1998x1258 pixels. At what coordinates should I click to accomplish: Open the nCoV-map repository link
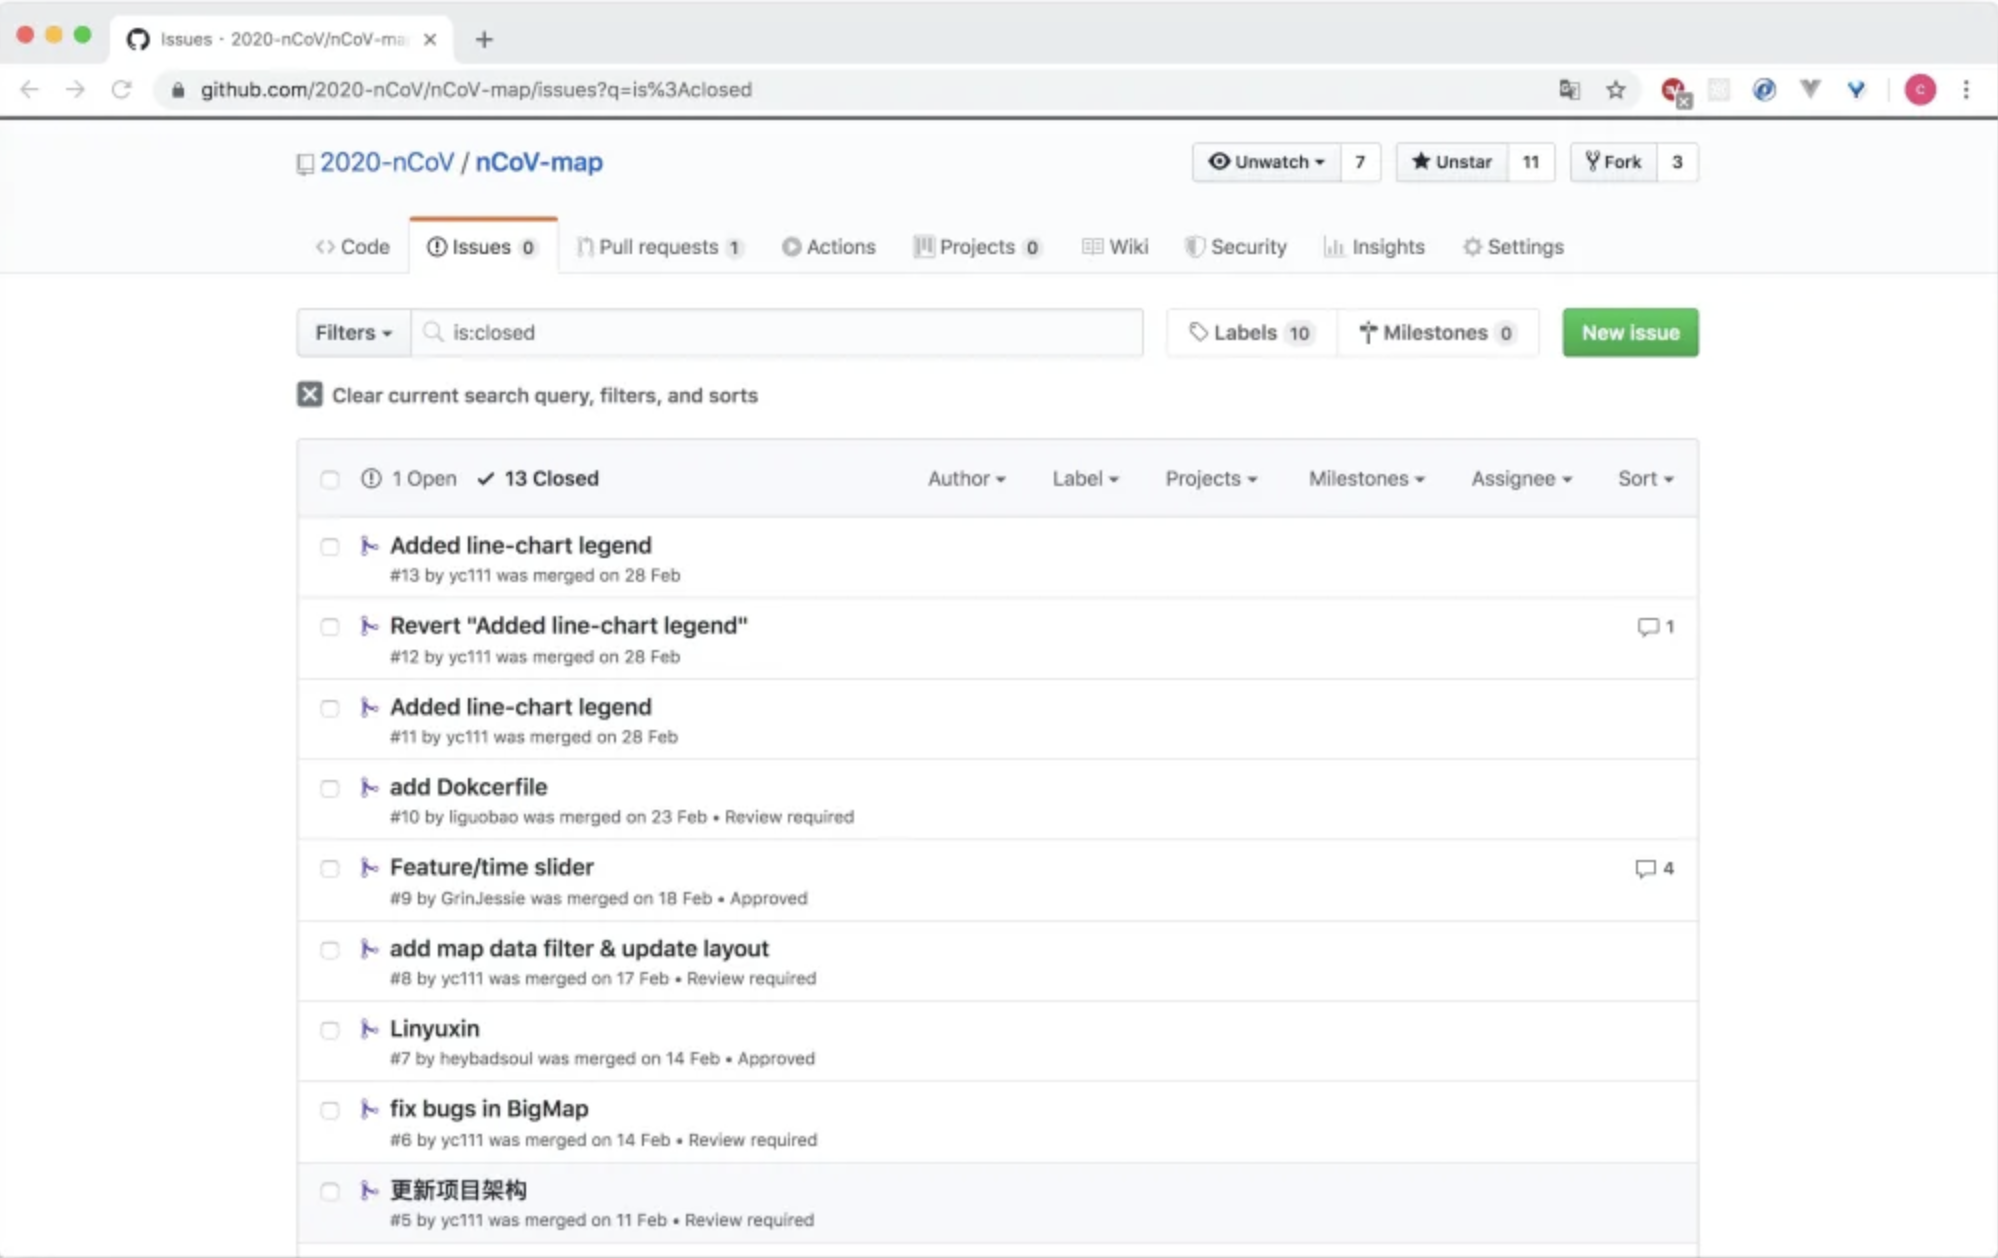pyautogui.click(x=539, y=162)
